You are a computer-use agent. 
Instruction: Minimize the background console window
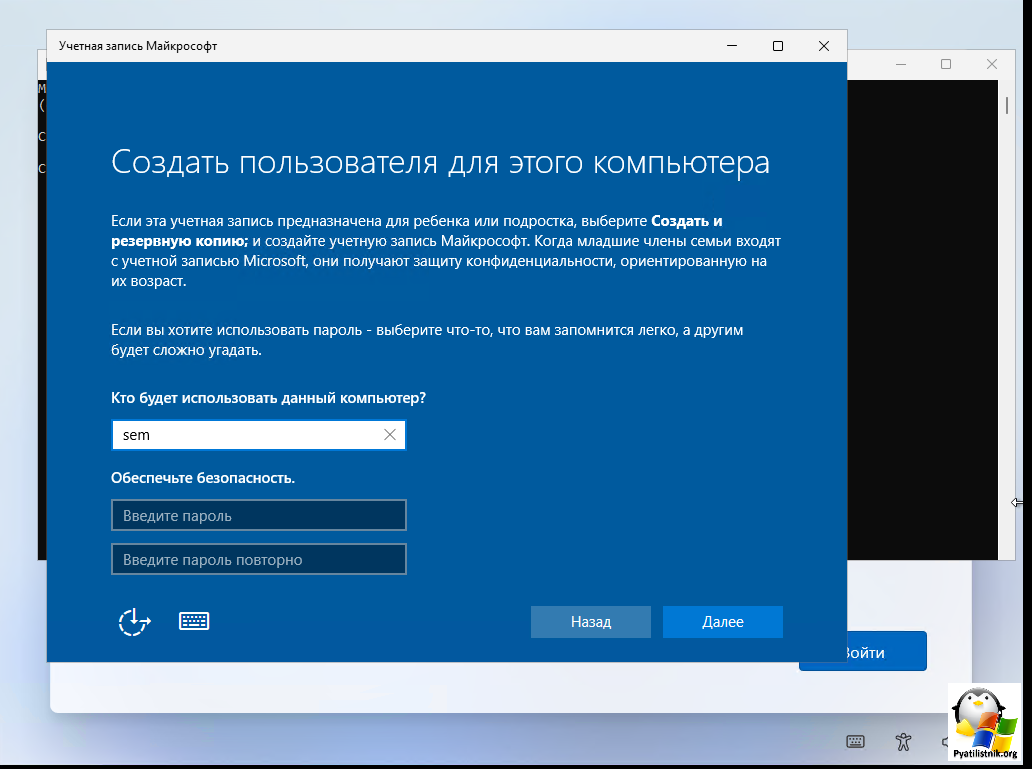click(901, 64)
